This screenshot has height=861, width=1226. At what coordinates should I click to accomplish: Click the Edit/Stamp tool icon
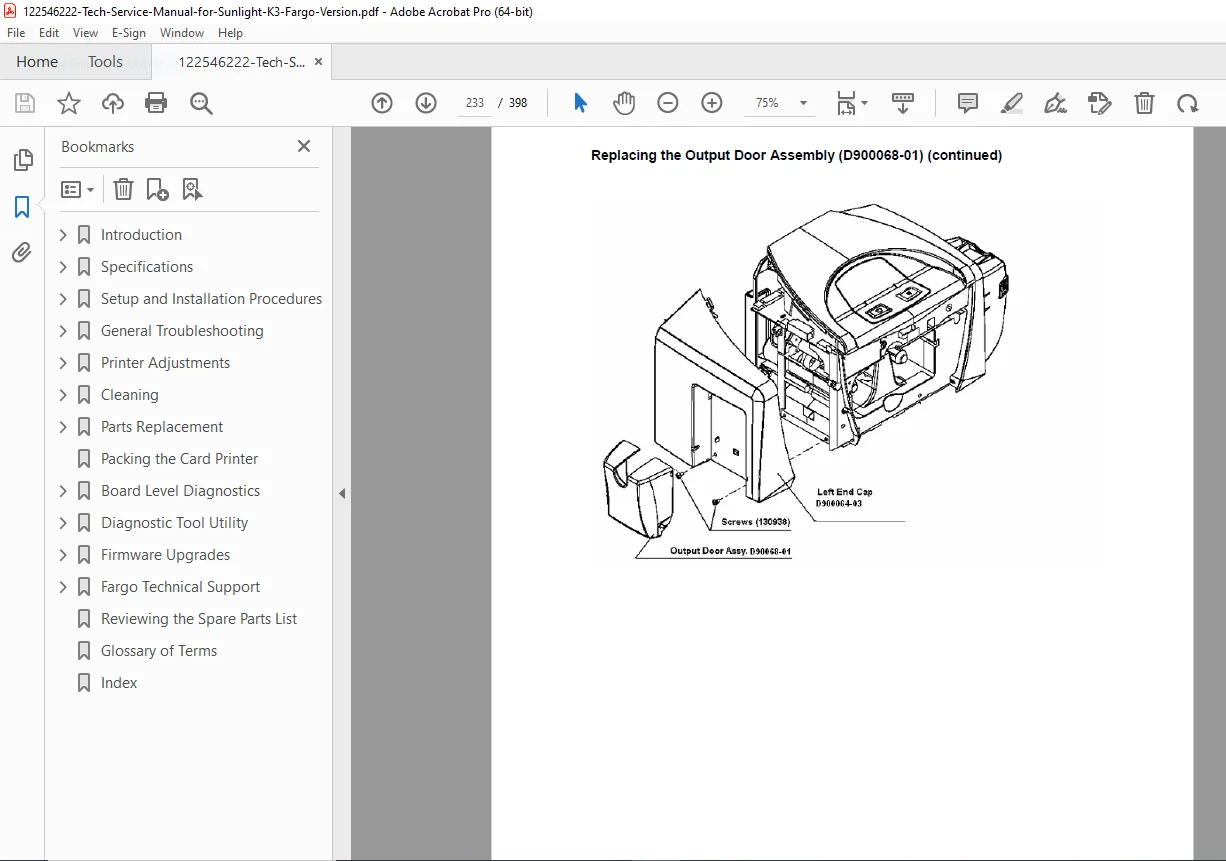pyautogui.click(x=1100, y=103)
